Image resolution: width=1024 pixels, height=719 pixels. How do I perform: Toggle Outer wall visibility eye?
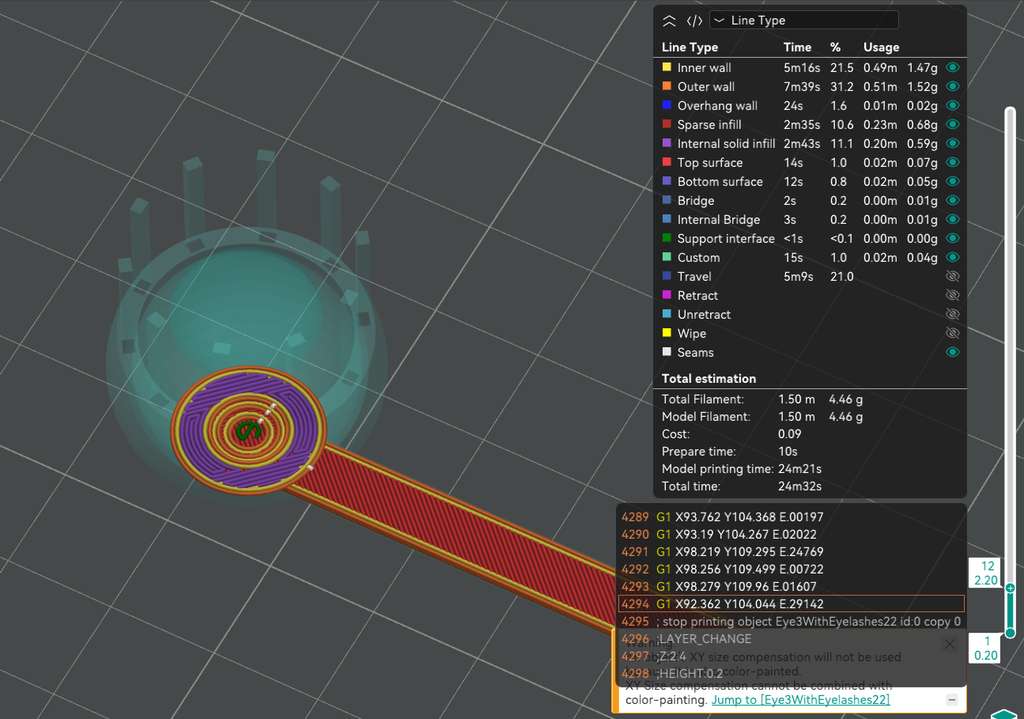click(952, 86)
